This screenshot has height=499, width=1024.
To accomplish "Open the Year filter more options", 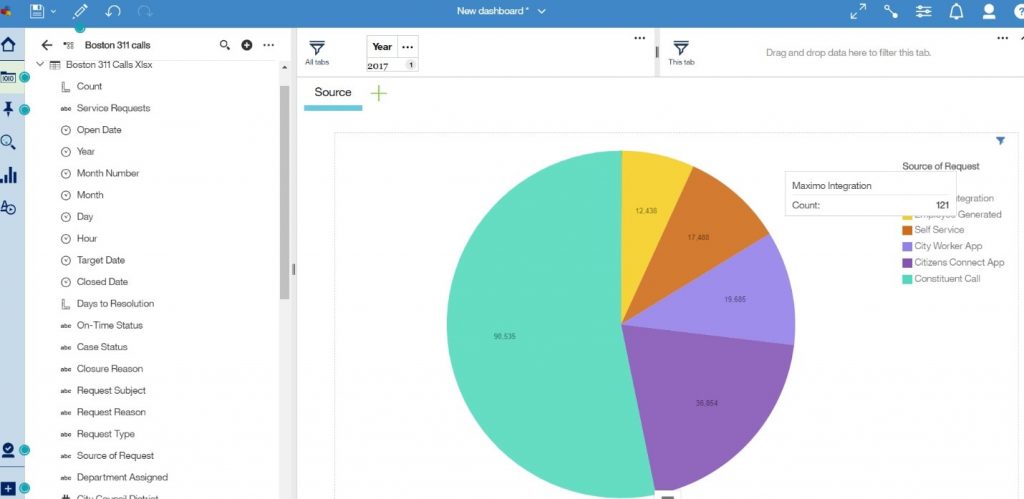I will (407, 47).
